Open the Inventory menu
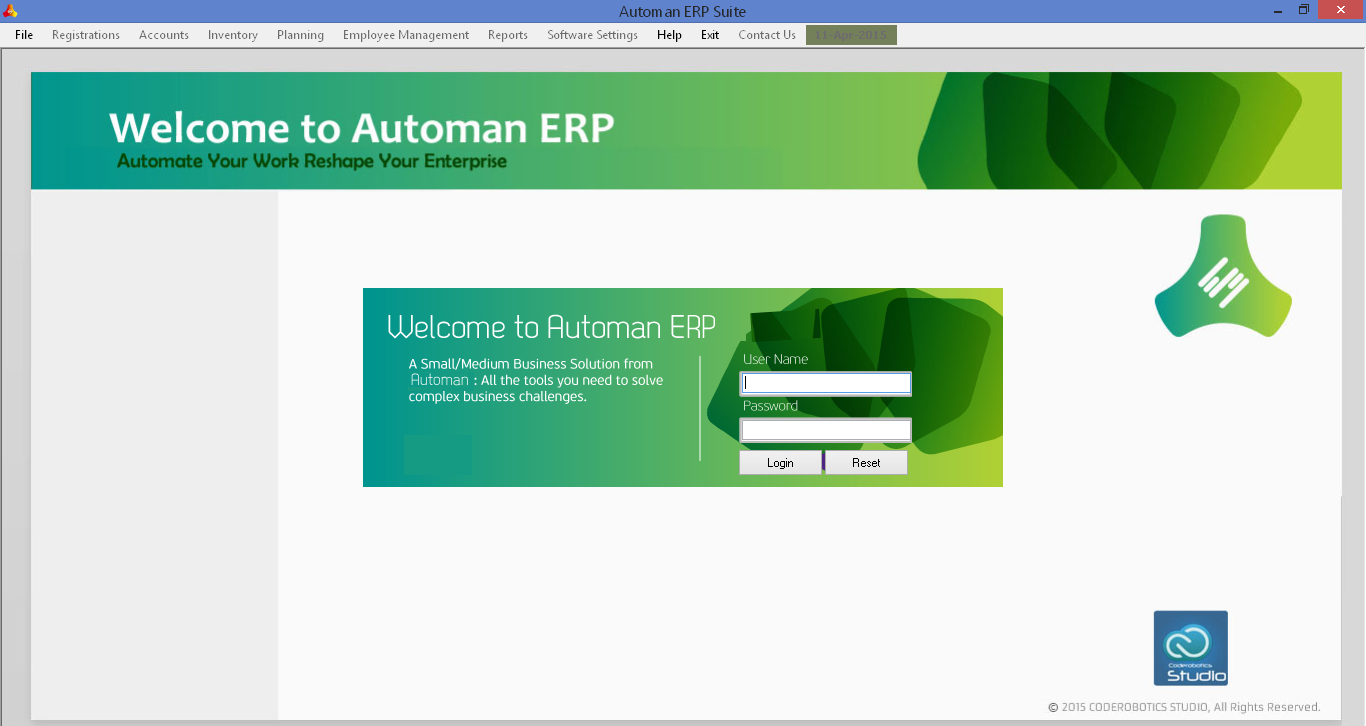This screenshot has height=726, width=1366. coord(233,35)
